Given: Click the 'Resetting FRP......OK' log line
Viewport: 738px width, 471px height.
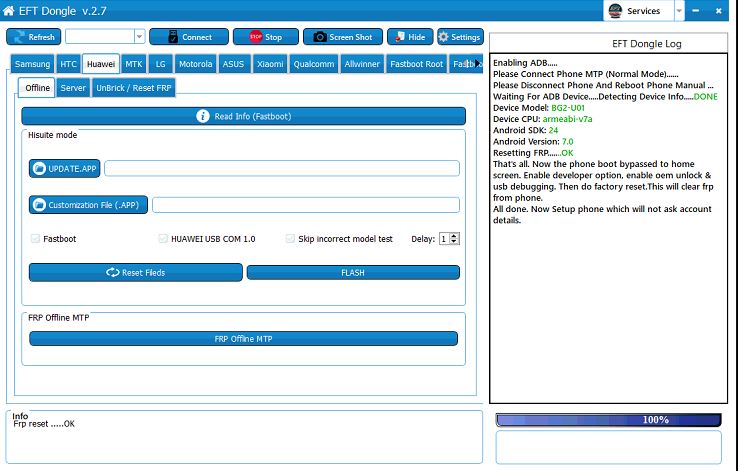Looking at the screenshot, I should [x=533, y=153].
